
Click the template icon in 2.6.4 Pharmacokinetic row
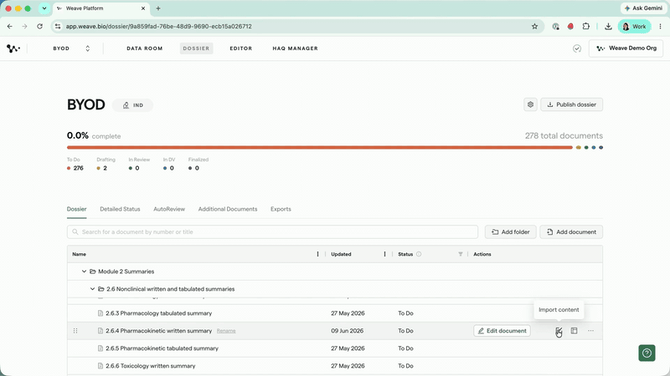(574, 331)
